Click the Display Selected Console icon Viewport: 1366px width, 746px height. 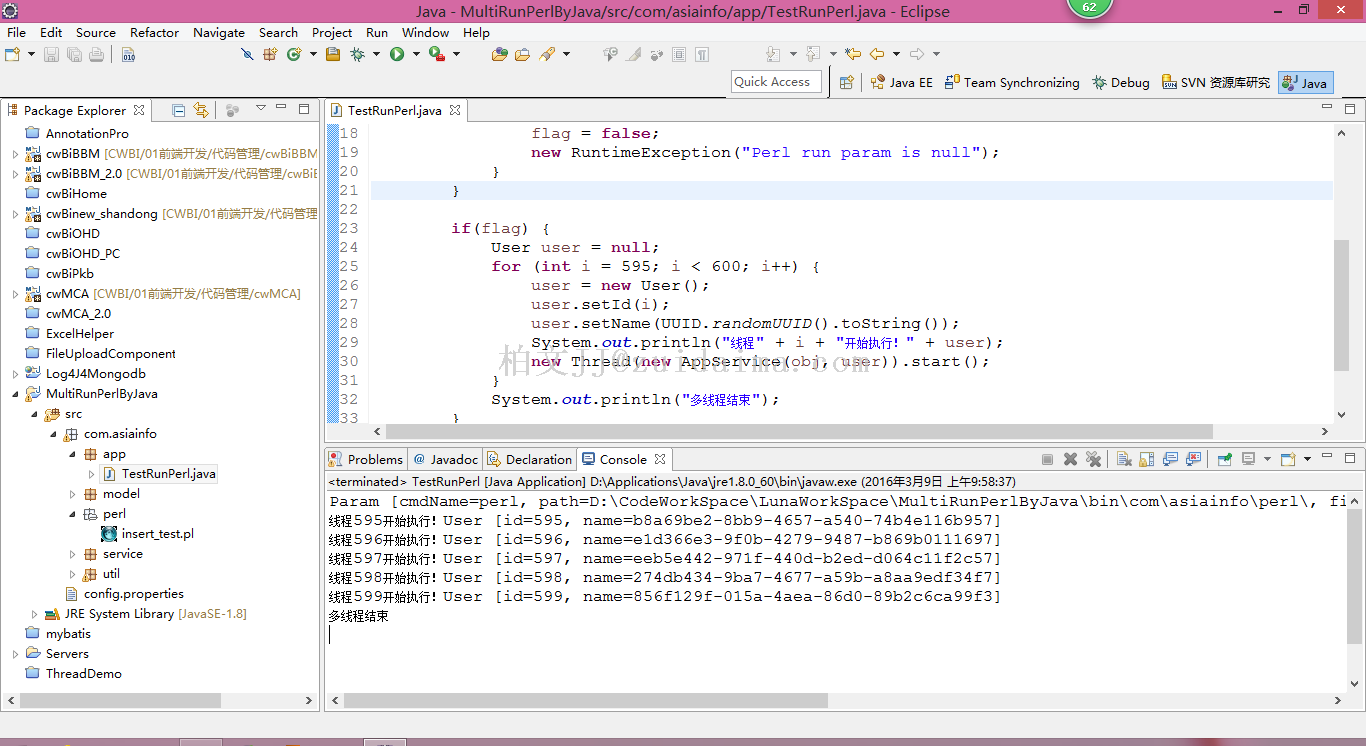point(1248,459)
